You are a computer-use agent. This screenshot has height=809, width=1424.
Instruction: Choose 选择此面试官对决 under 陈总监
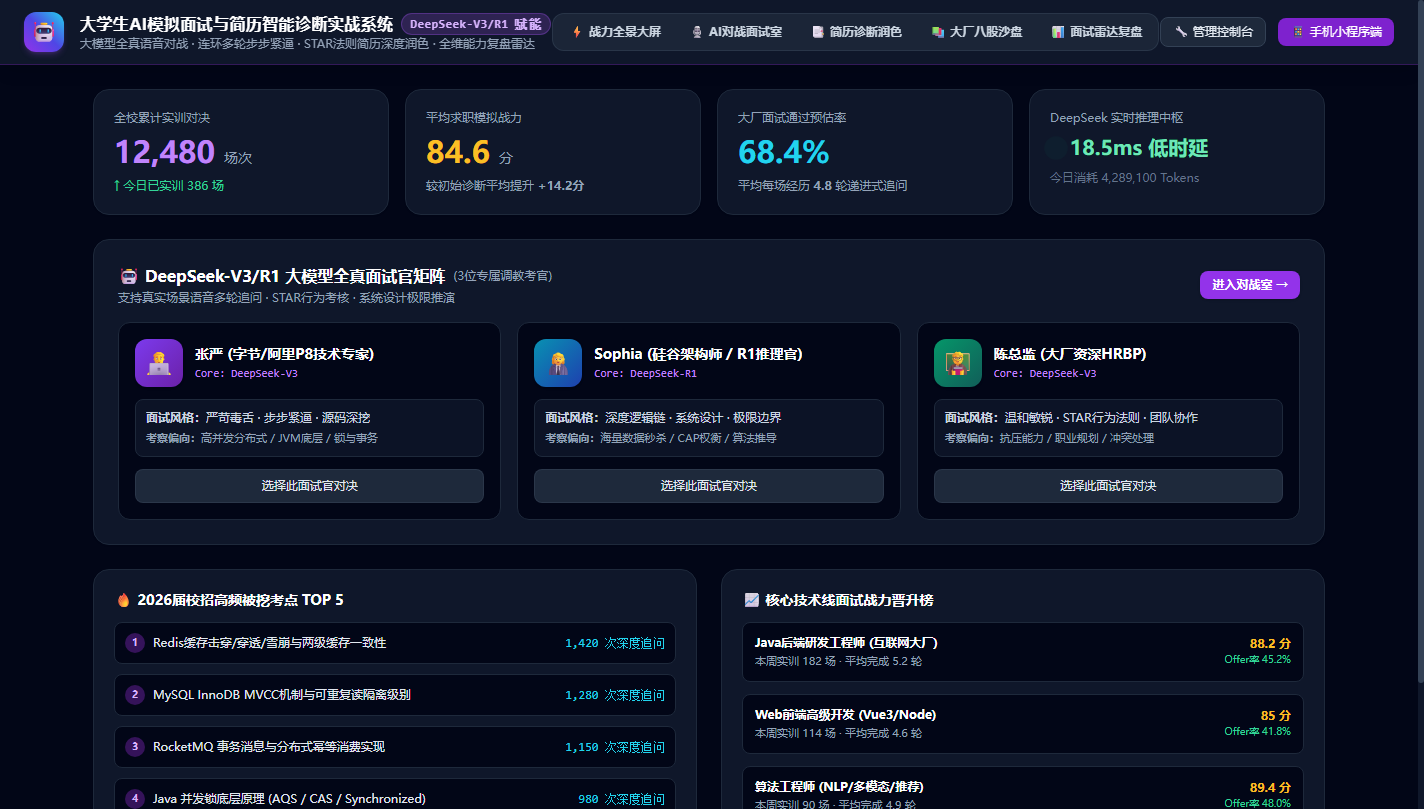[1108, 486]
